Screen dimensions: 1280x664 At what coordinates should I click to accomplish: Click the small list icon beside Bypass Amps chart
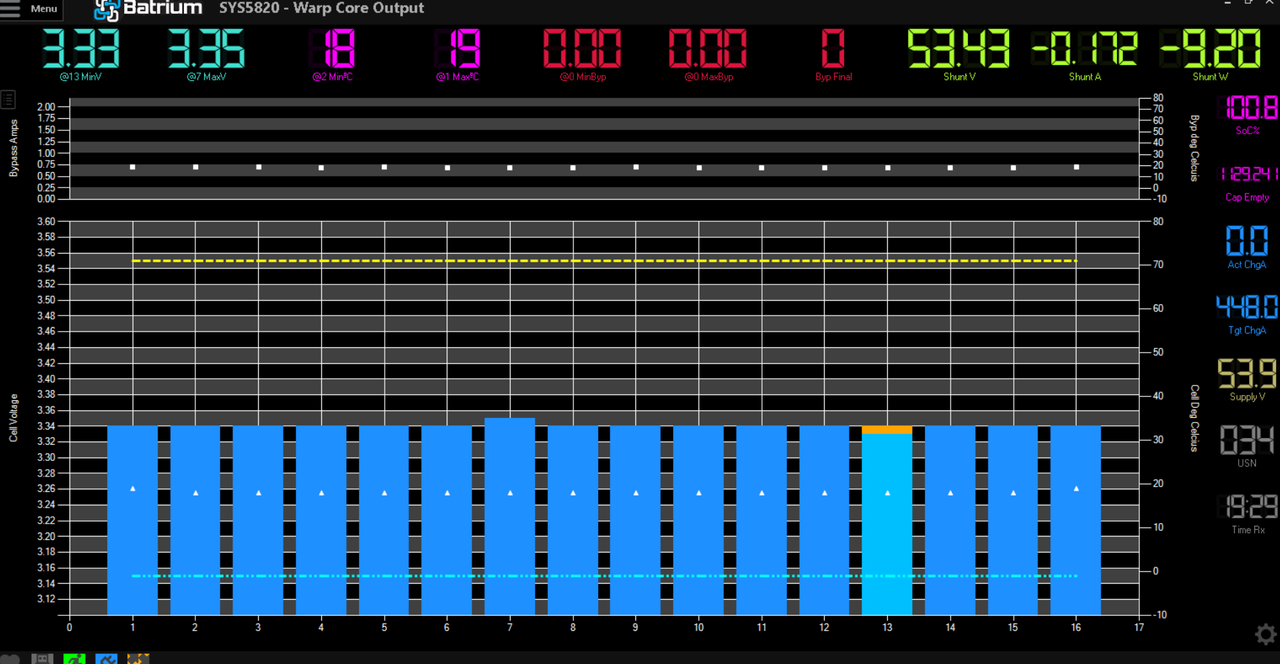[8, 99]
